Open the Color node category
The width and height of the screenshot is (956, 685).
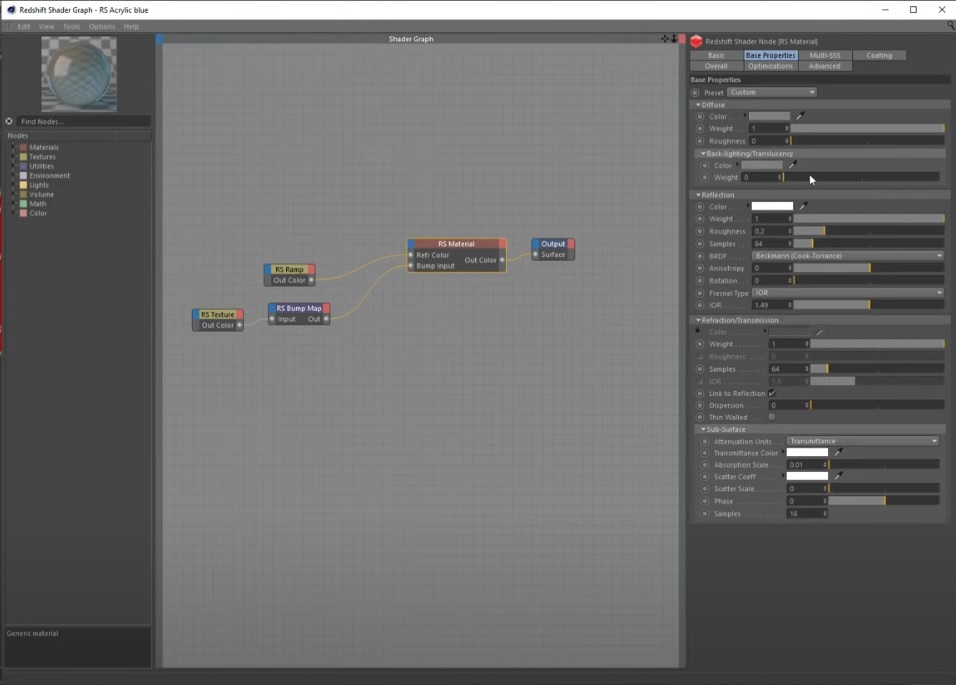[x=38, y=213]
